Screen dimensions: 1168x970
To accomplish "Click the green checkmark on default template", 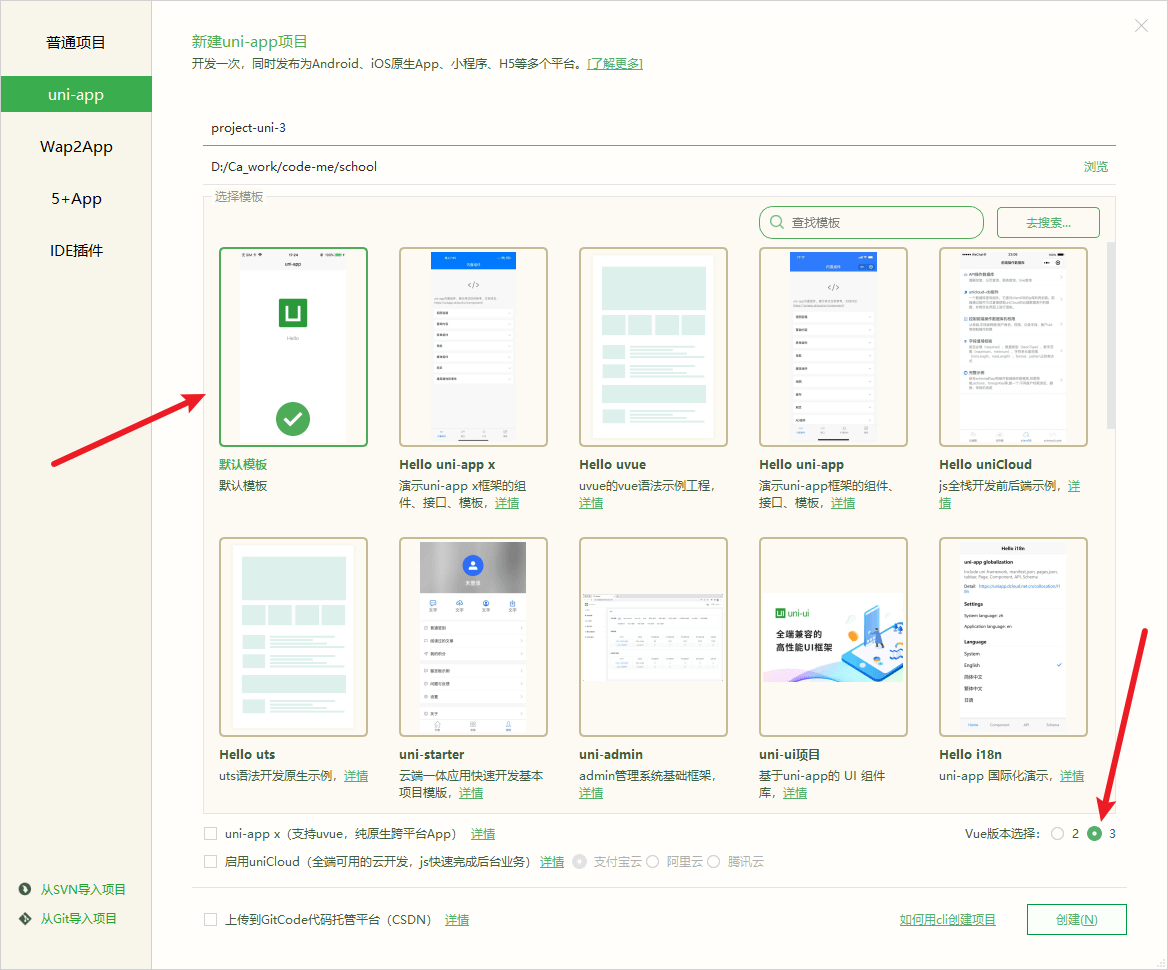I will point(293,419).
